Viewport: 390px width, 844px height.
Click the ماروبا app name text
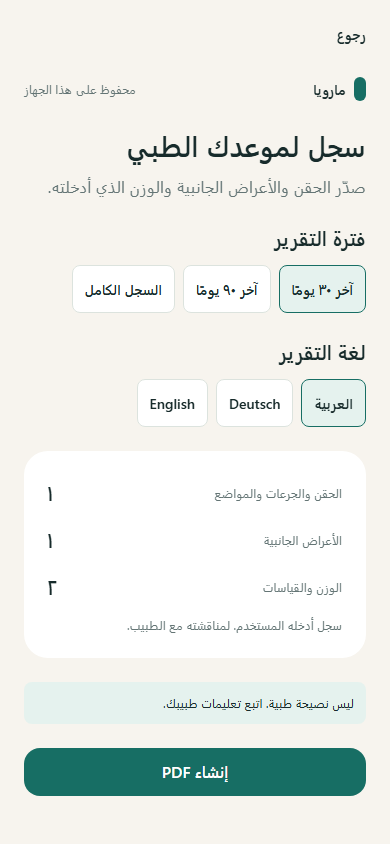point(329,90)
